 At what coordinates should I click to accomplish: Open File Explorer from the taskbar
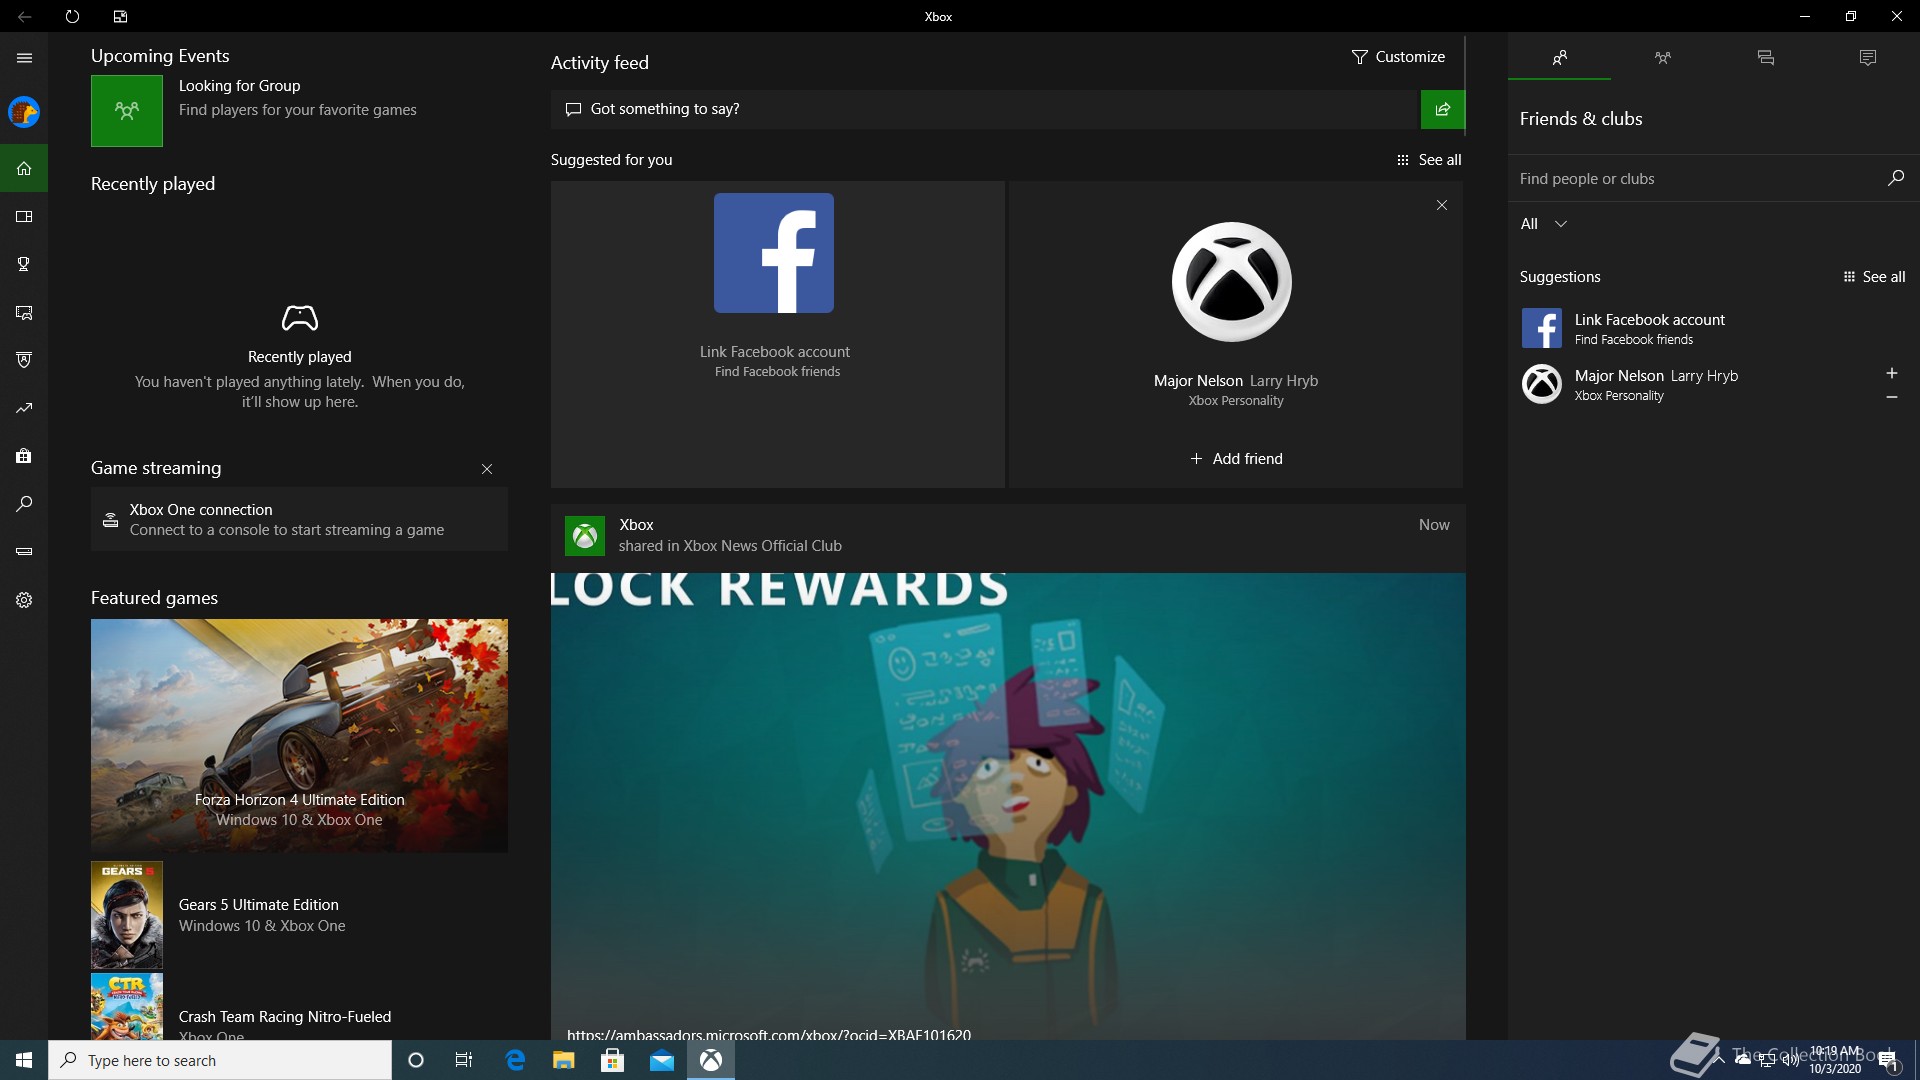564,1060
